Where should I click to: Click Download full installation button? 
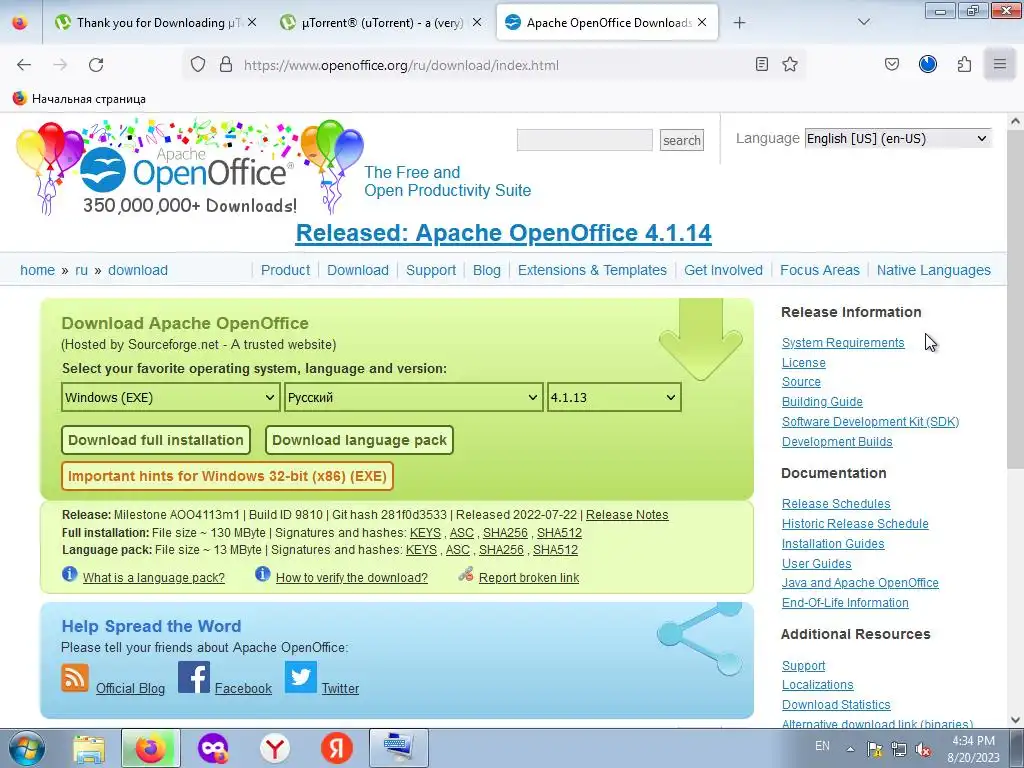click(156, 440)
